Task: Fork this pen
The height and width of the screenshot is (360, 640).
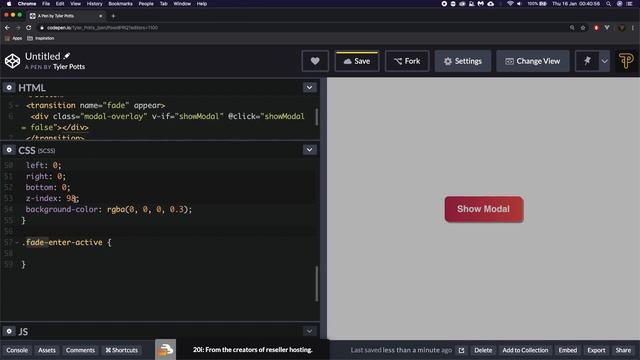Action: coord(407,61)
